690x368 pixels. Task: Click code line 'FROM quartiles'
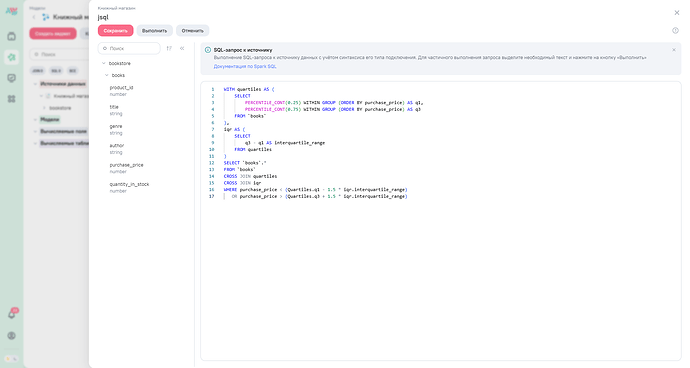tap(253, 149)
